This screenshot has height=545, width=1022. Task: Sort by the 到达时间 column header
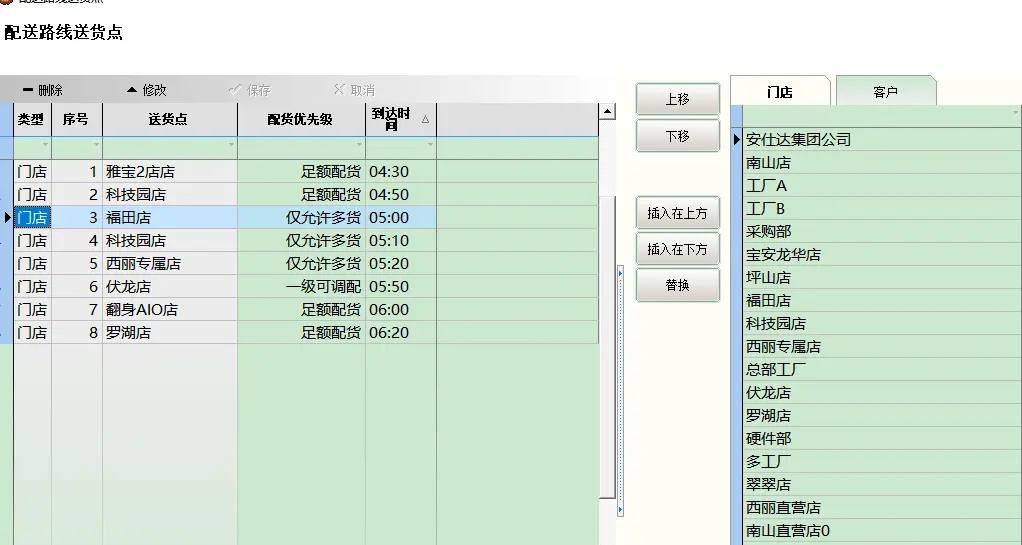[x=401, y=119]
